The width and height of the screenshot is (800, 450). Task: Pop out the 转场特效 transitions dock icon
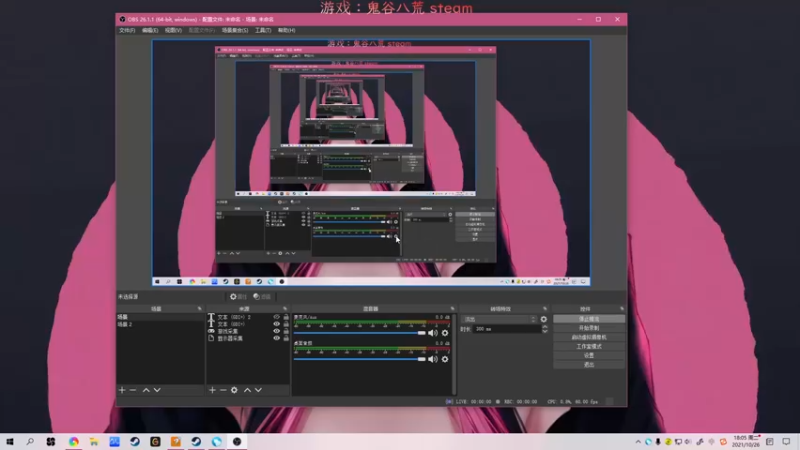pos(545,309)
